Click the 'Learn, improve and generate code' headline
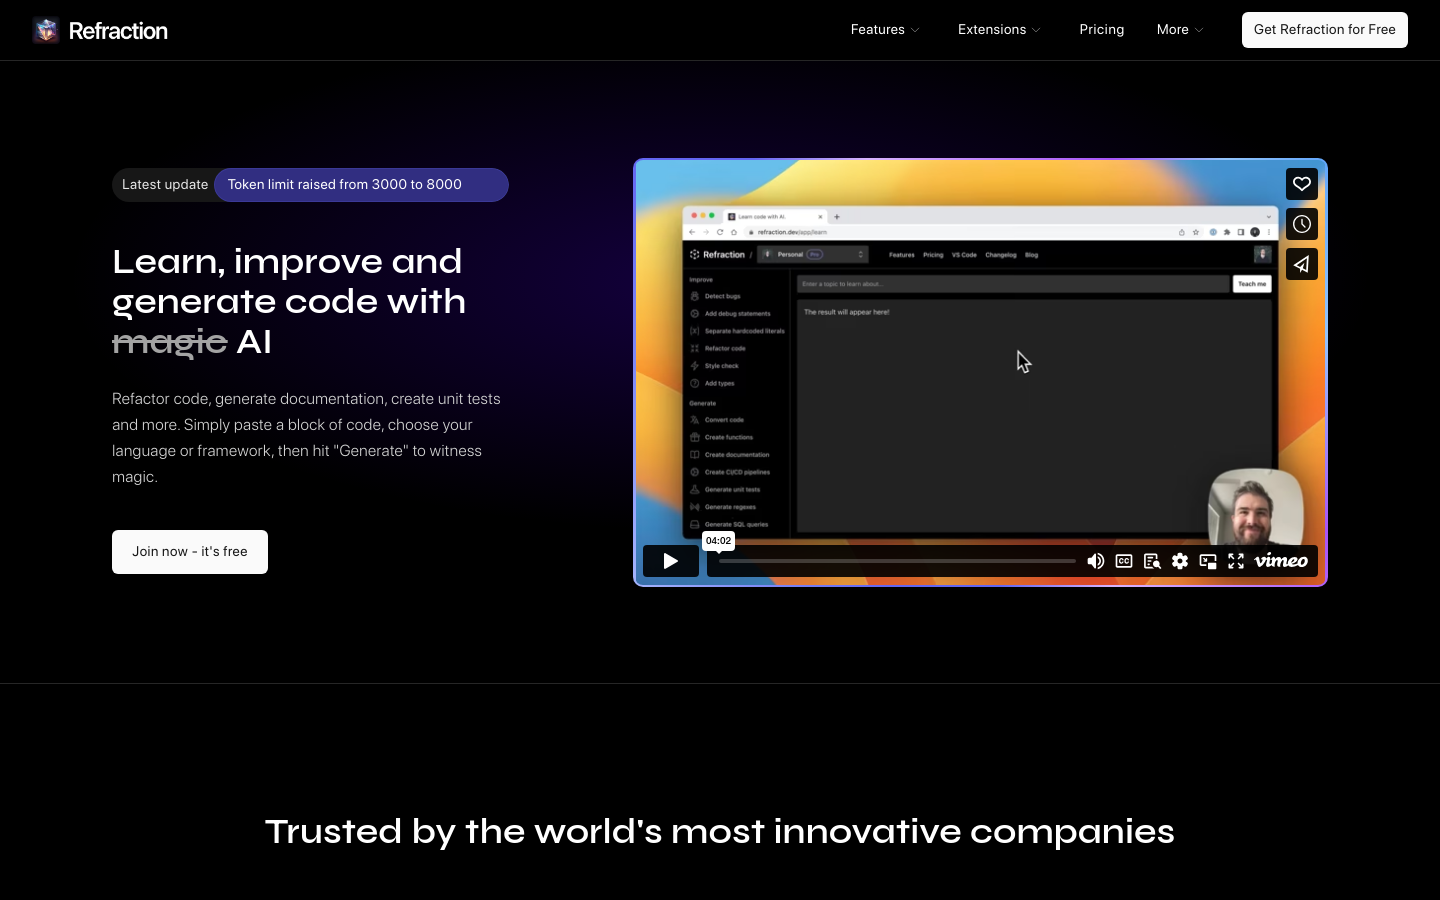Viewport: 1440px width, 900px height. coord(289,301)
